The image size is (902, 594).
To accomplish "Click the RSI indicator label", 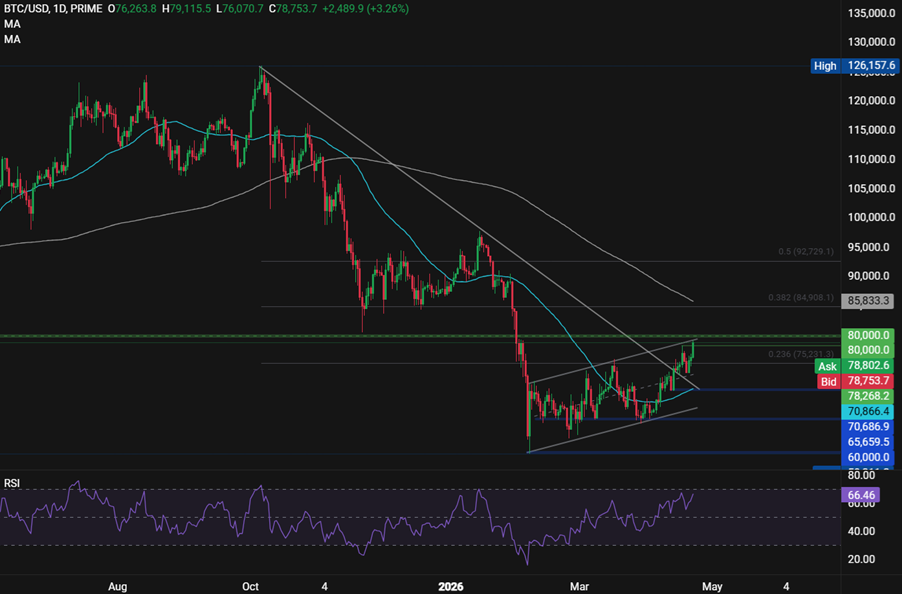I will tap(12, 482).
